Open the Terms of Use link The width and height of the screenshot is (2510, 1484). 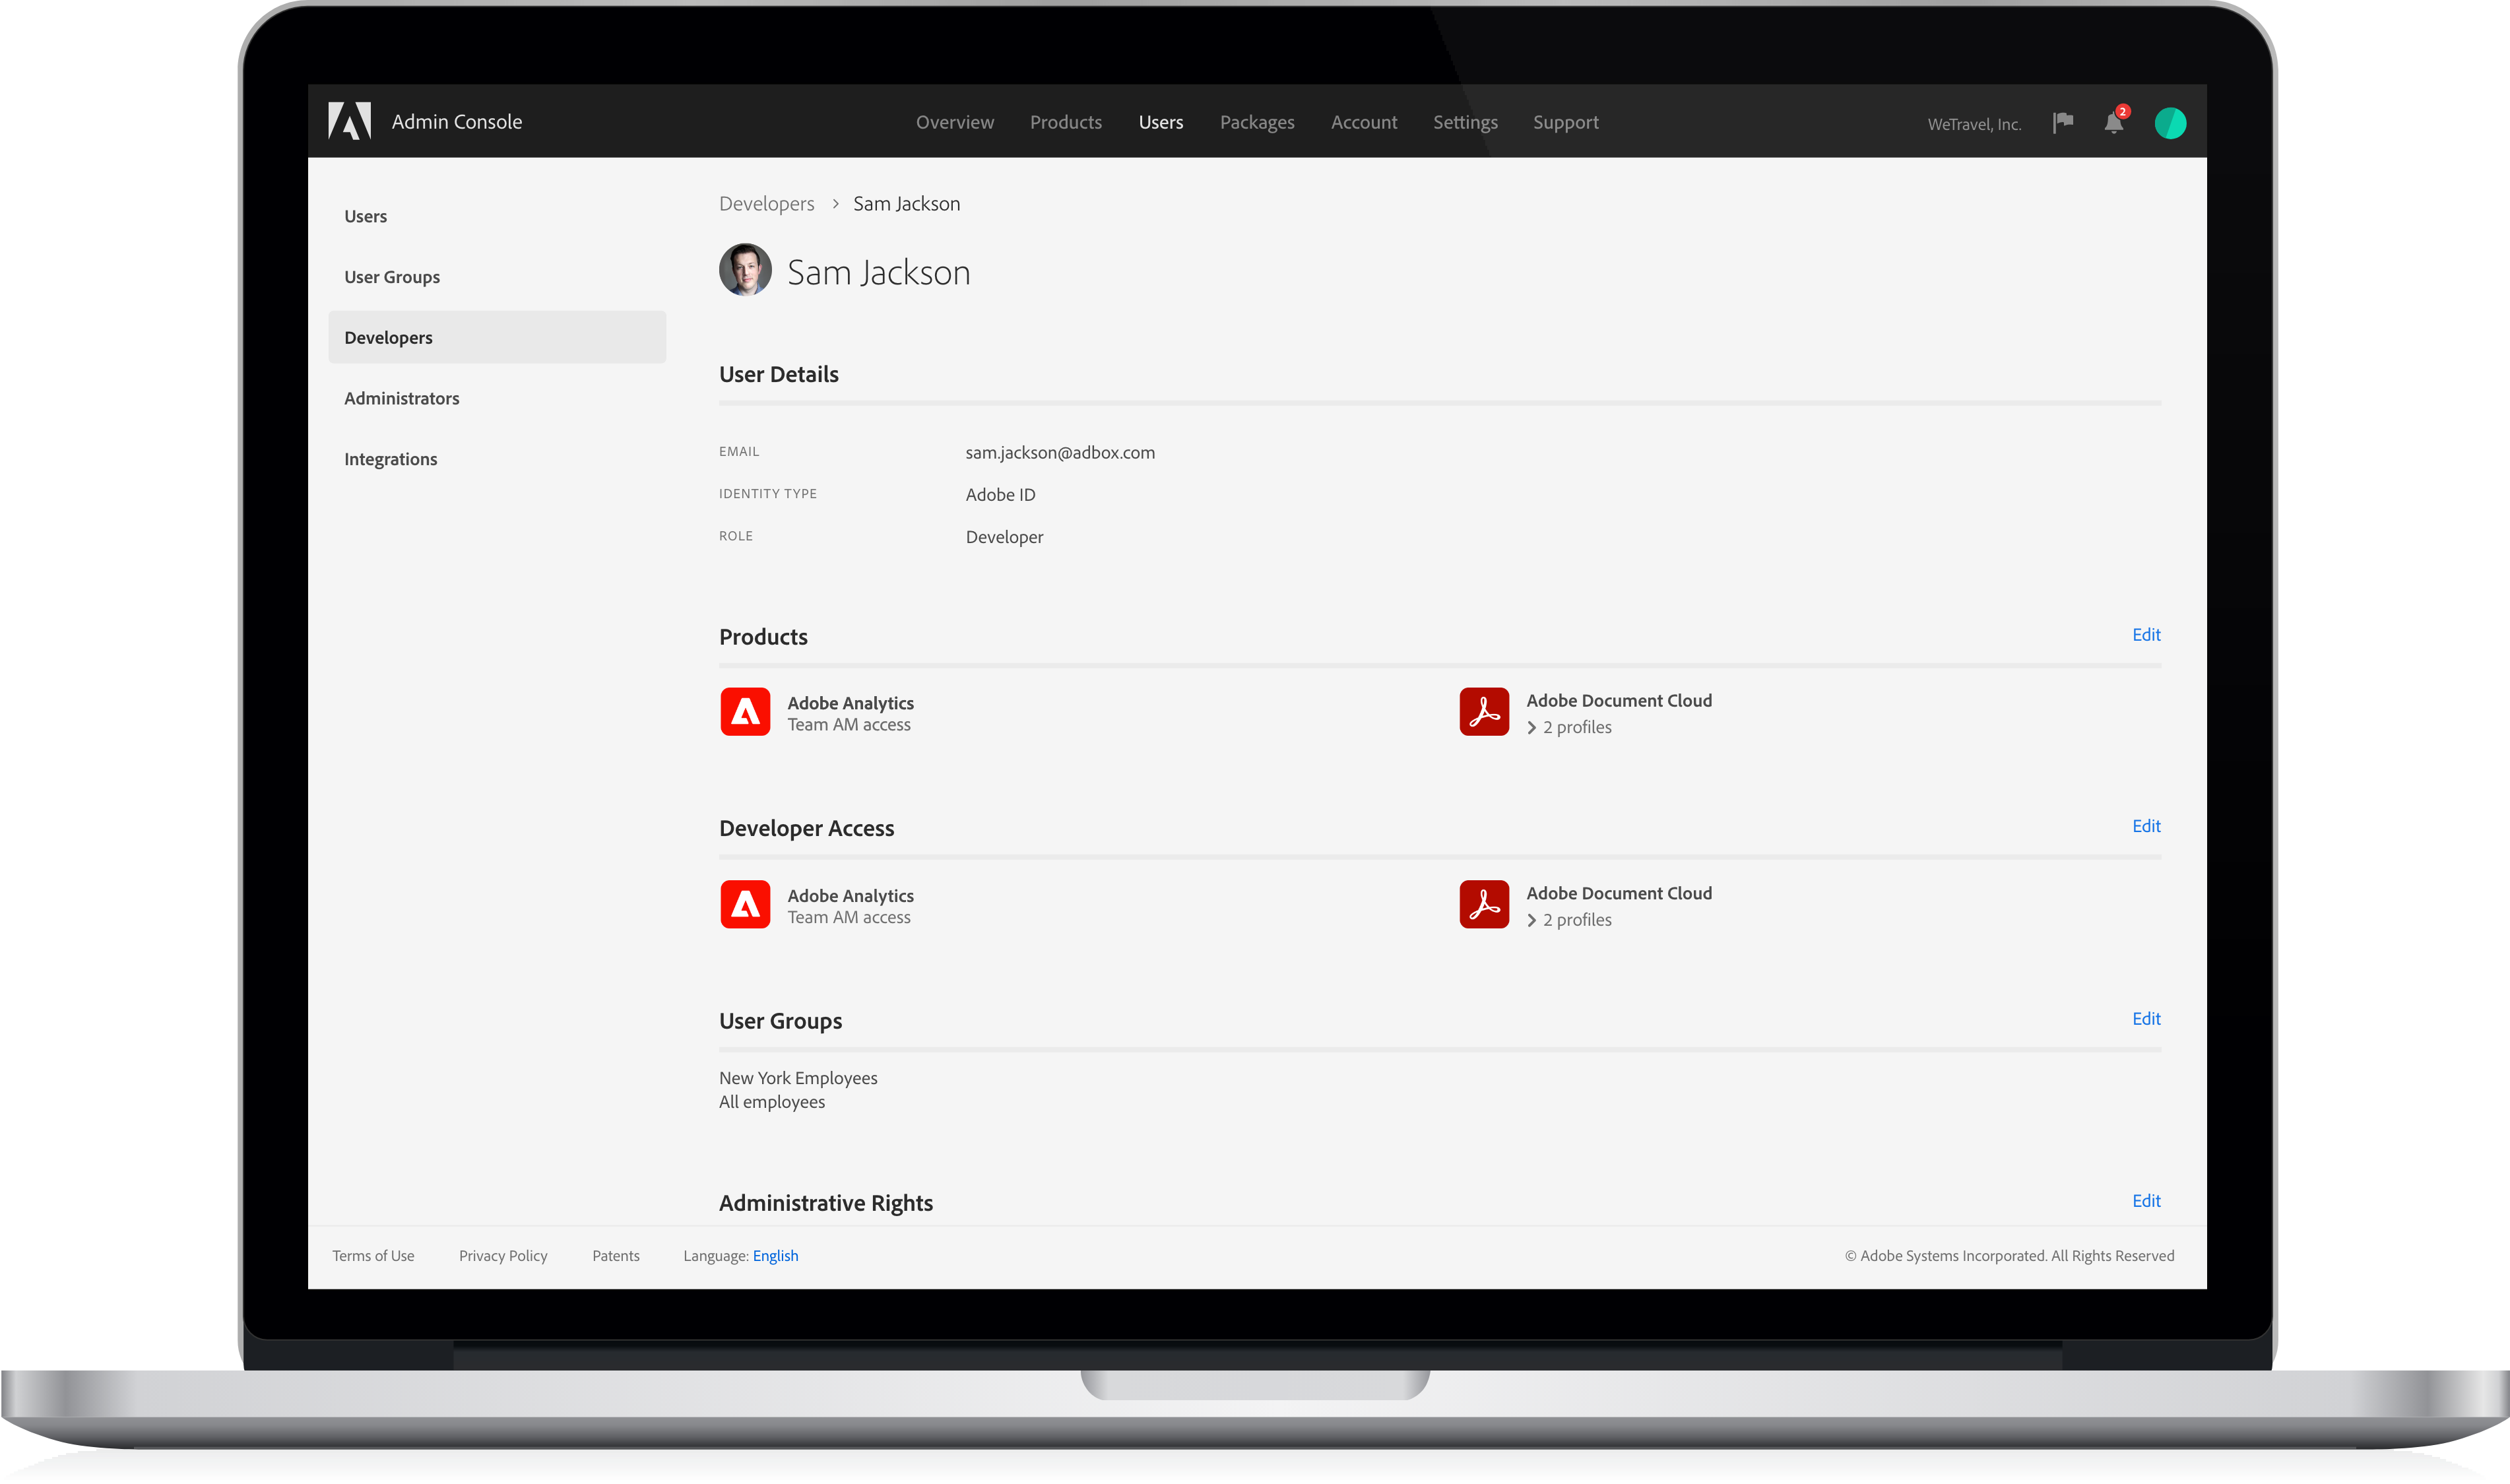[x=373, y=1256]
